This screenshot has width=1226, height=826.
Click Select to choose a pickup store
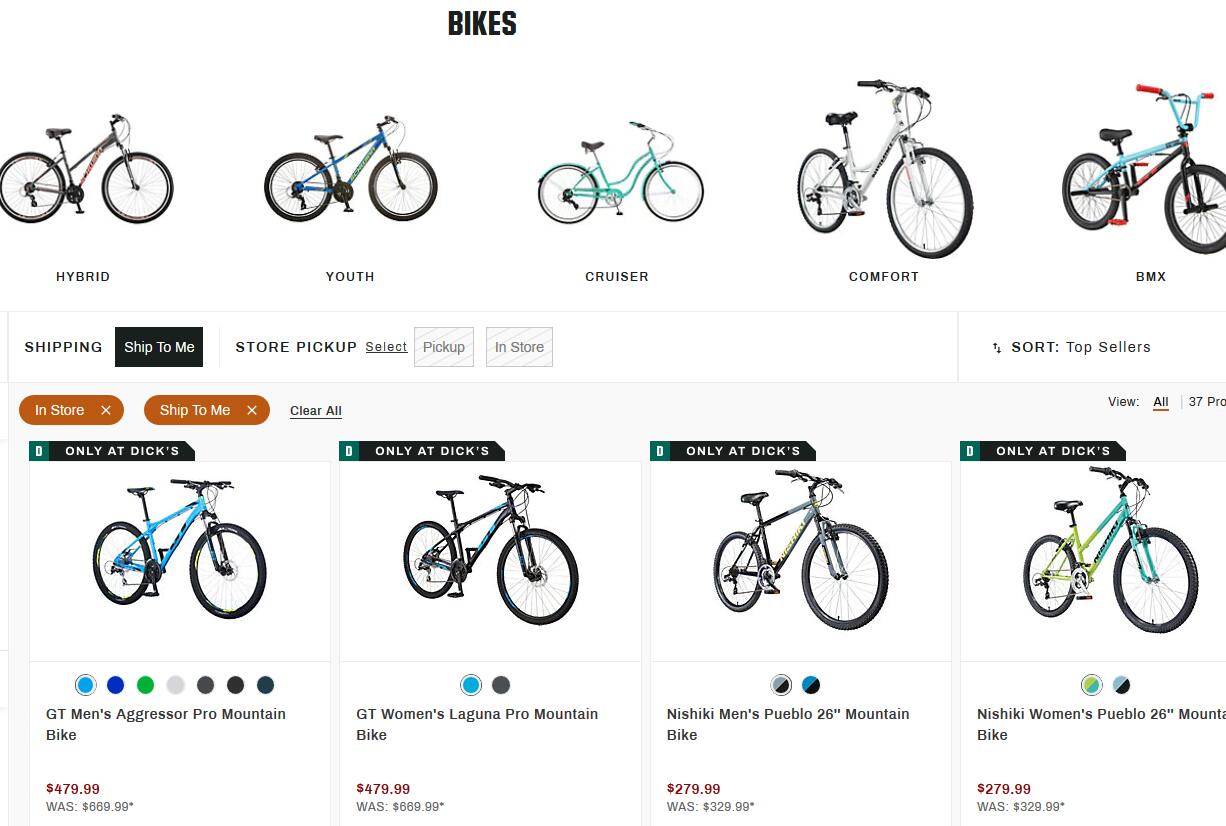coord(386,347)
